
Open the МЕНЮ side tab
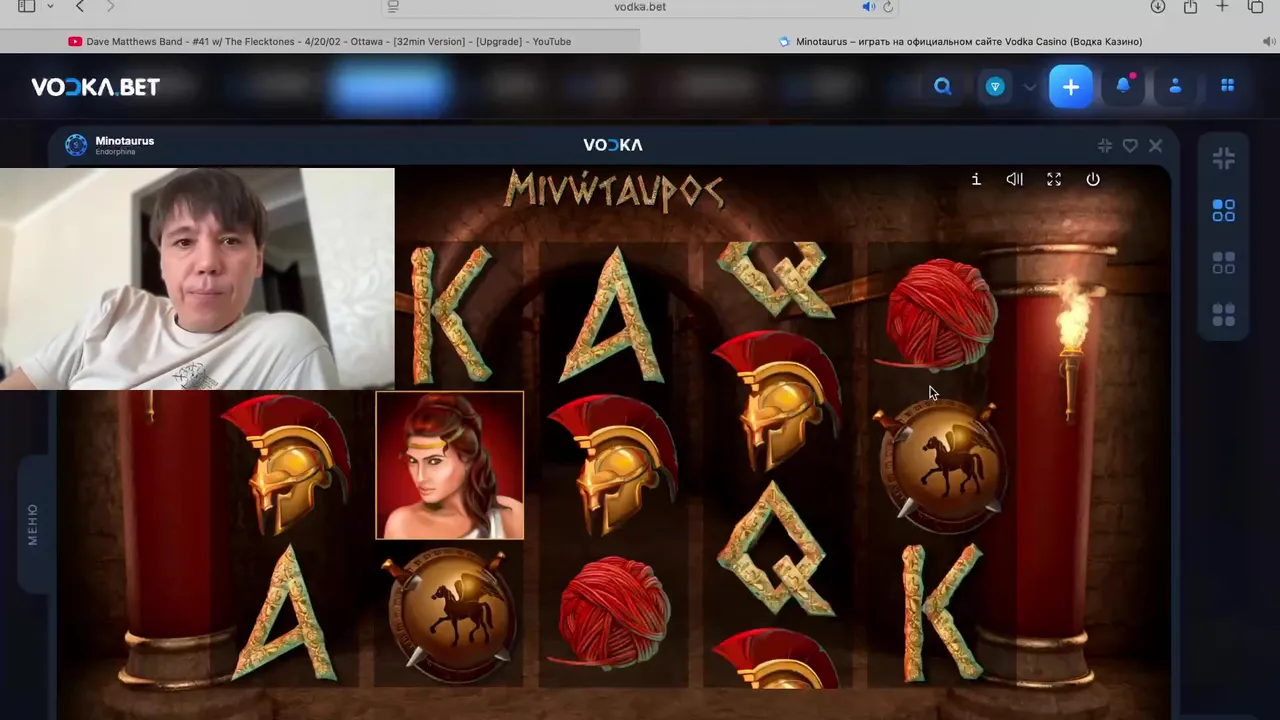(32, 524)
